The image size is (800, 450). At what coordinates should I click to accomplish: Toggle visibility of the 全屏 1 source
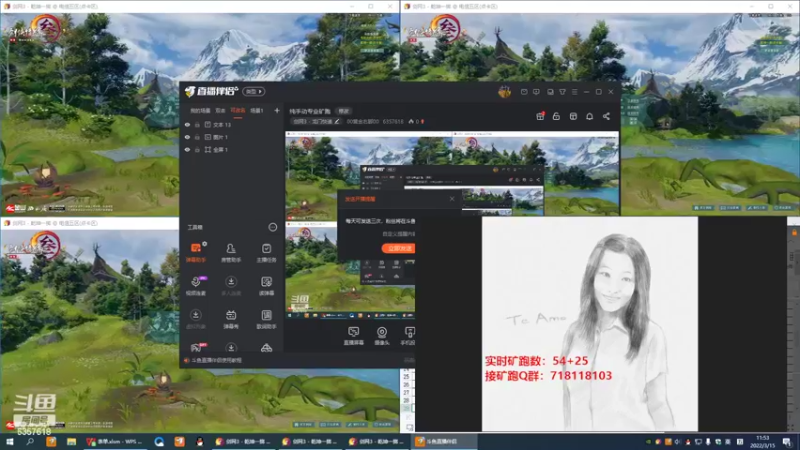coord(187,150)
